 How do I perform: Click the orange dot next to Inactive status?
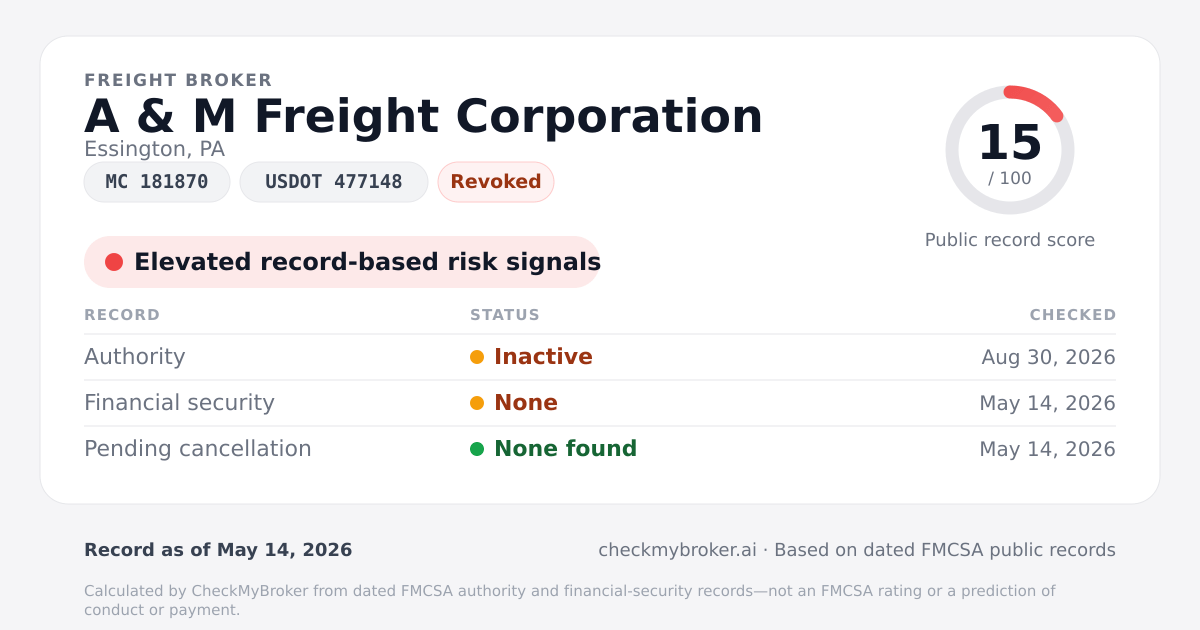pyautogui.click(x=477, y=357)
